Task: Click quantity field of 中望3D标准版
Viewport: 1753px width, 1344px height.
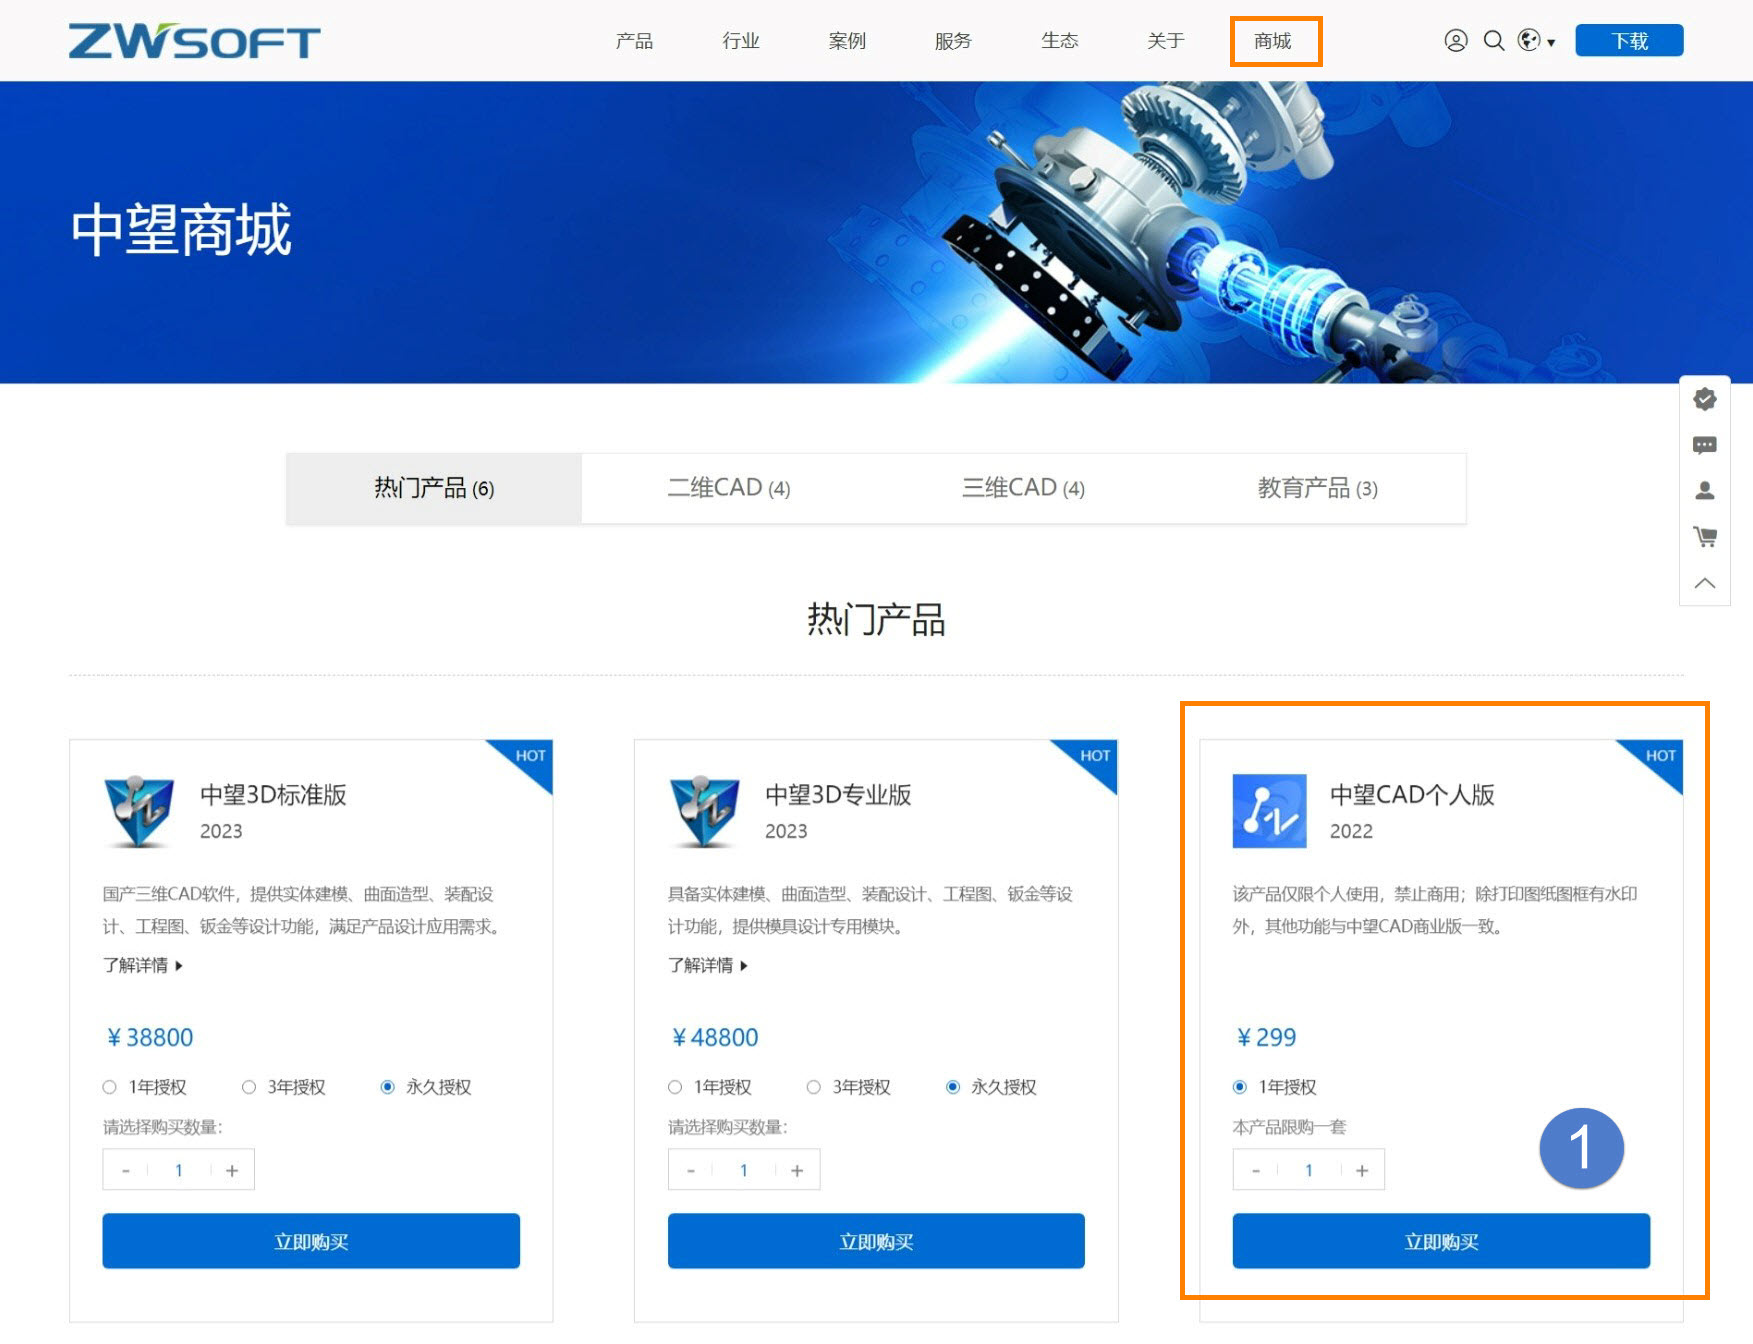Action: pyautogui.click(x=179, y=1170)
